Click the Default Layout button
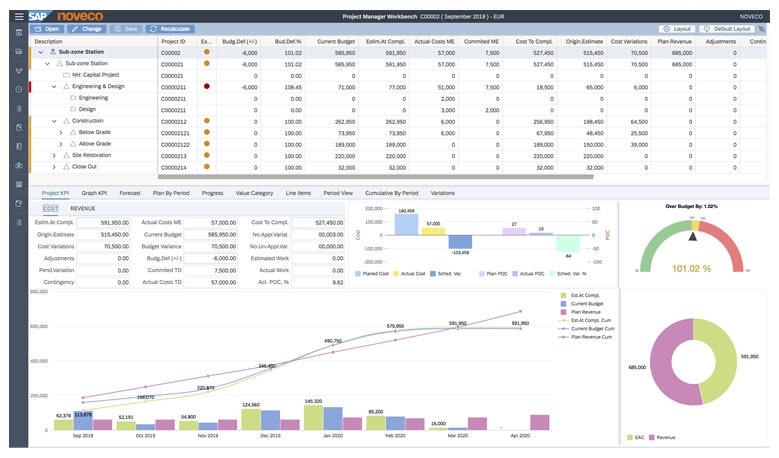This screenshot has height=458, width=779. pos(727,29)
